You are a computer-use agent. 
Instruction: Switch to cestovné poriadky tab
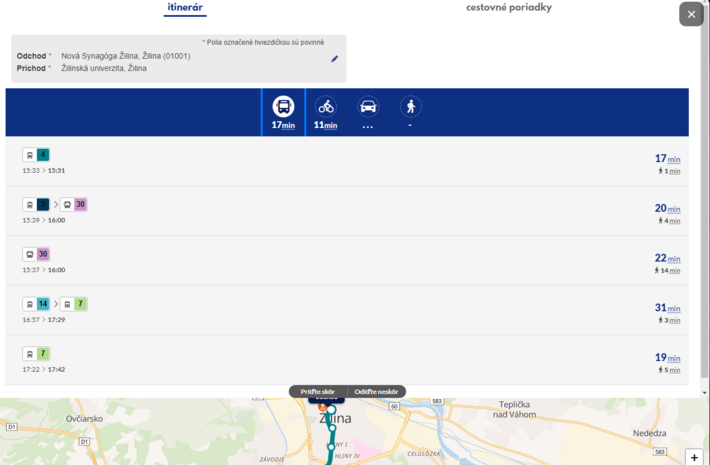508,8
